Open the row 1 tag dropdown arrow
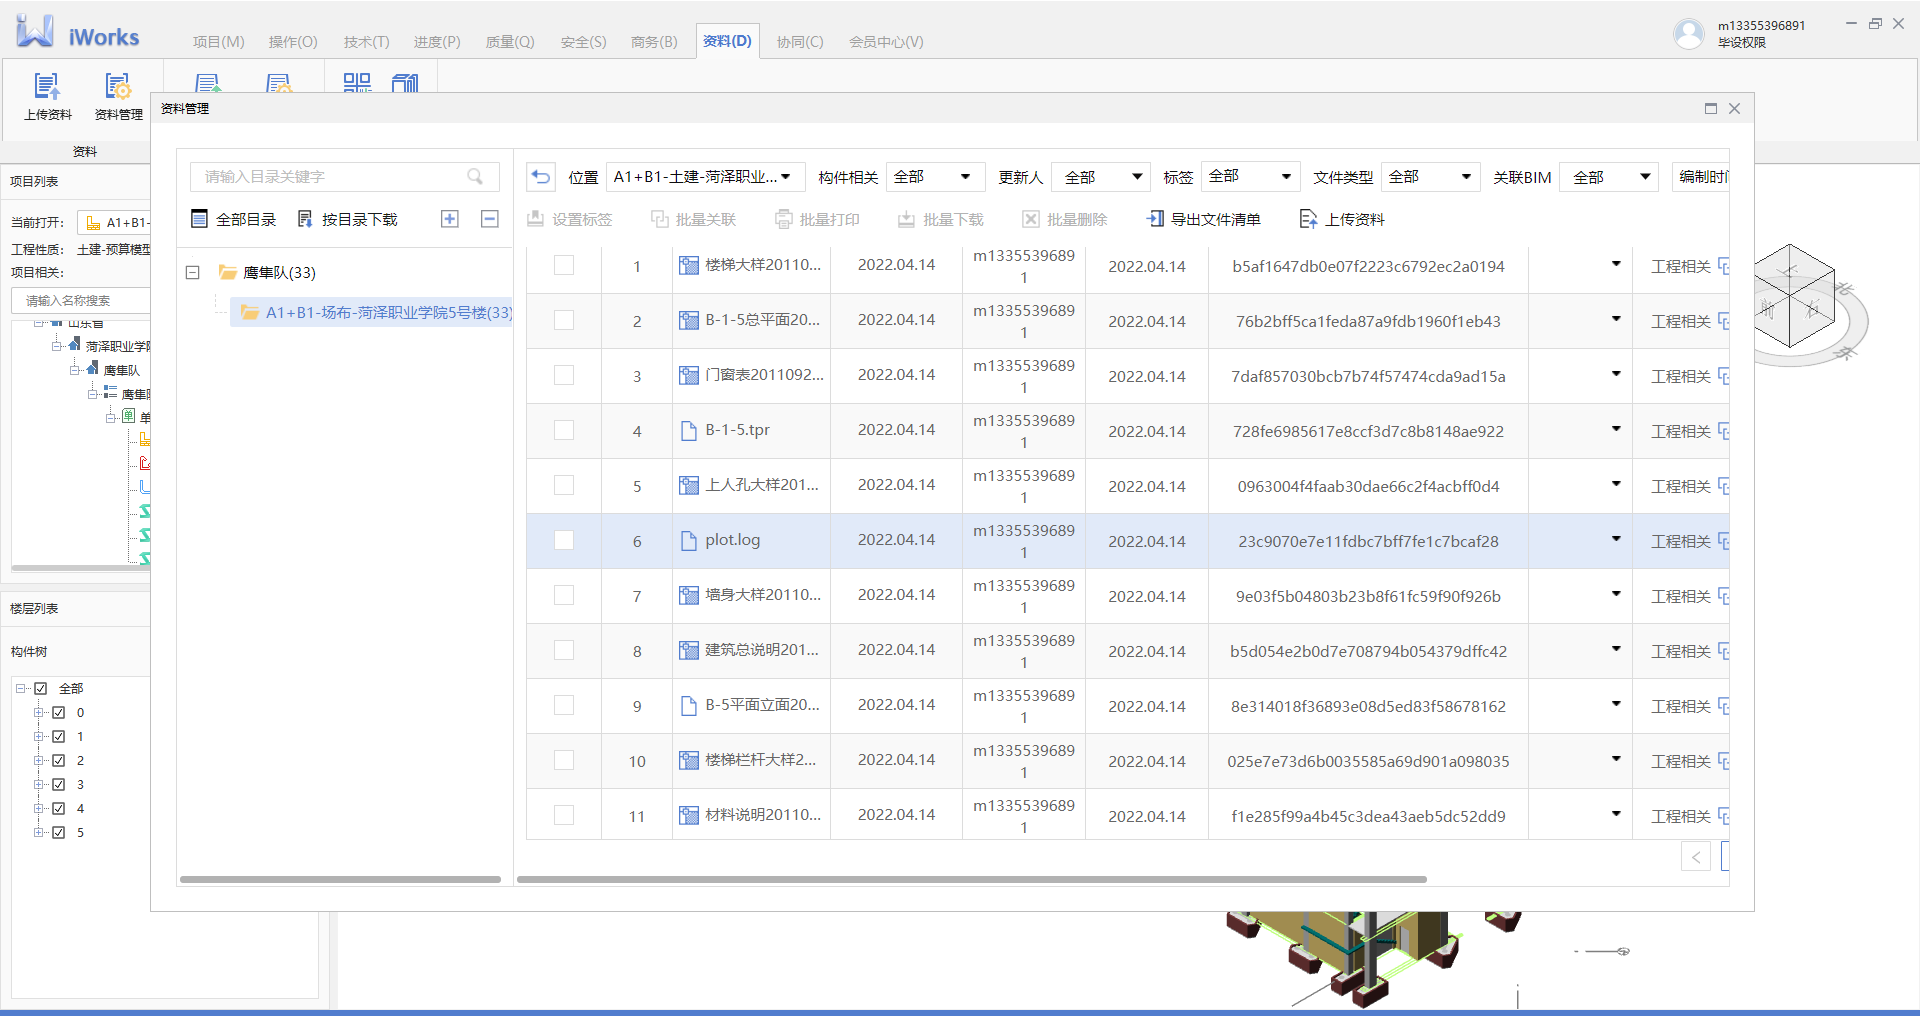The image size is (1920, 1016). (x=1616, y=264)
